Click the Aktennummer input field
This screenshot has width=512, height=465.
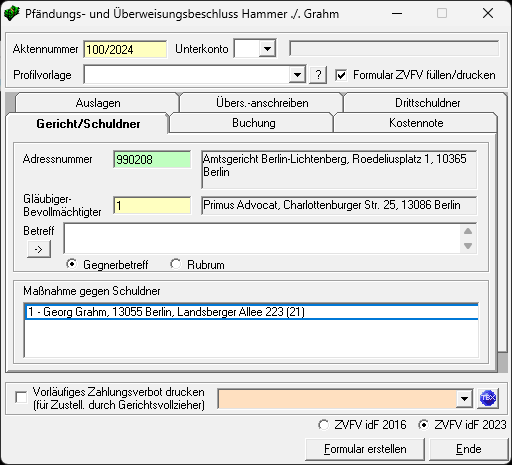[x=125, y=49]
